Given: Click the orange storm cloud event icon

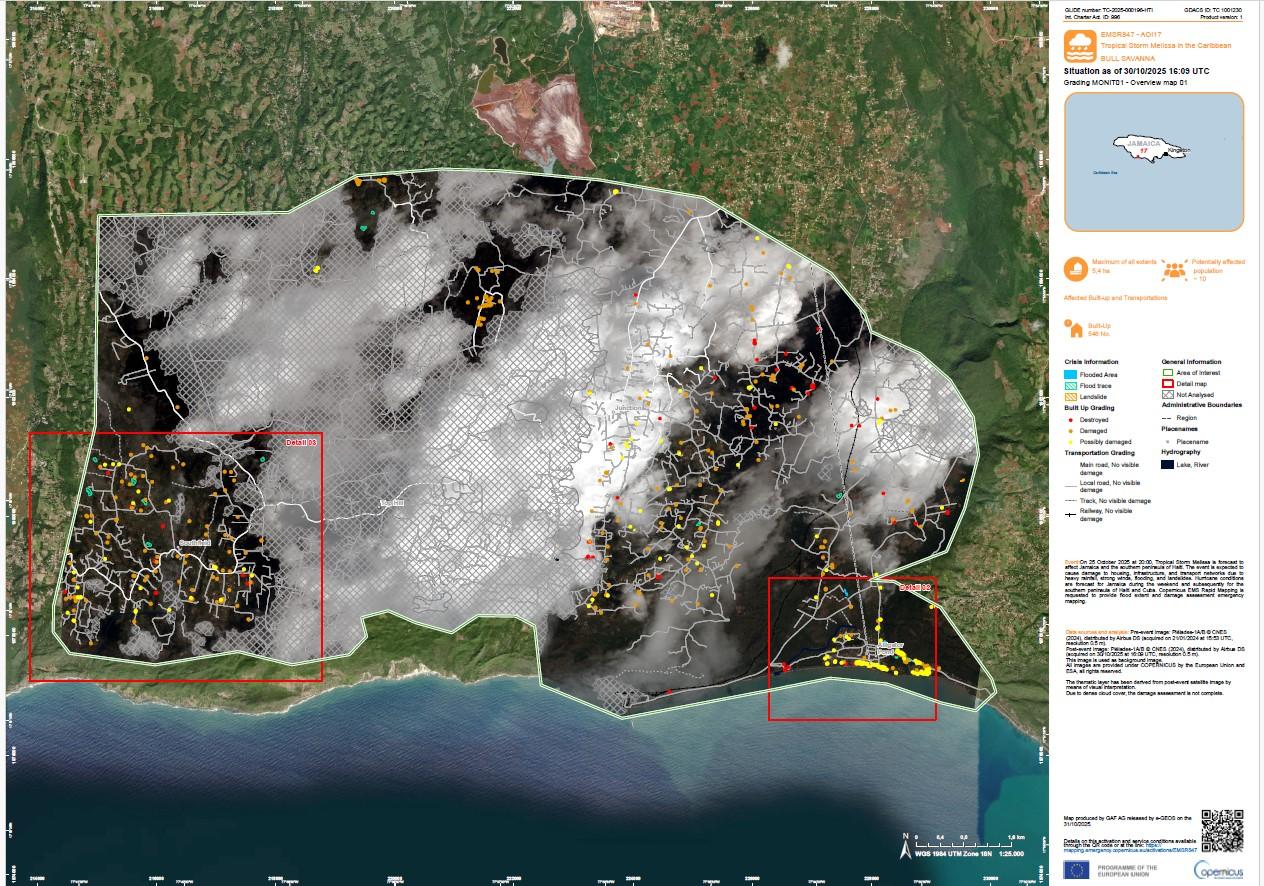Looking at the screenshot, I should click(x=1078, y=43).
